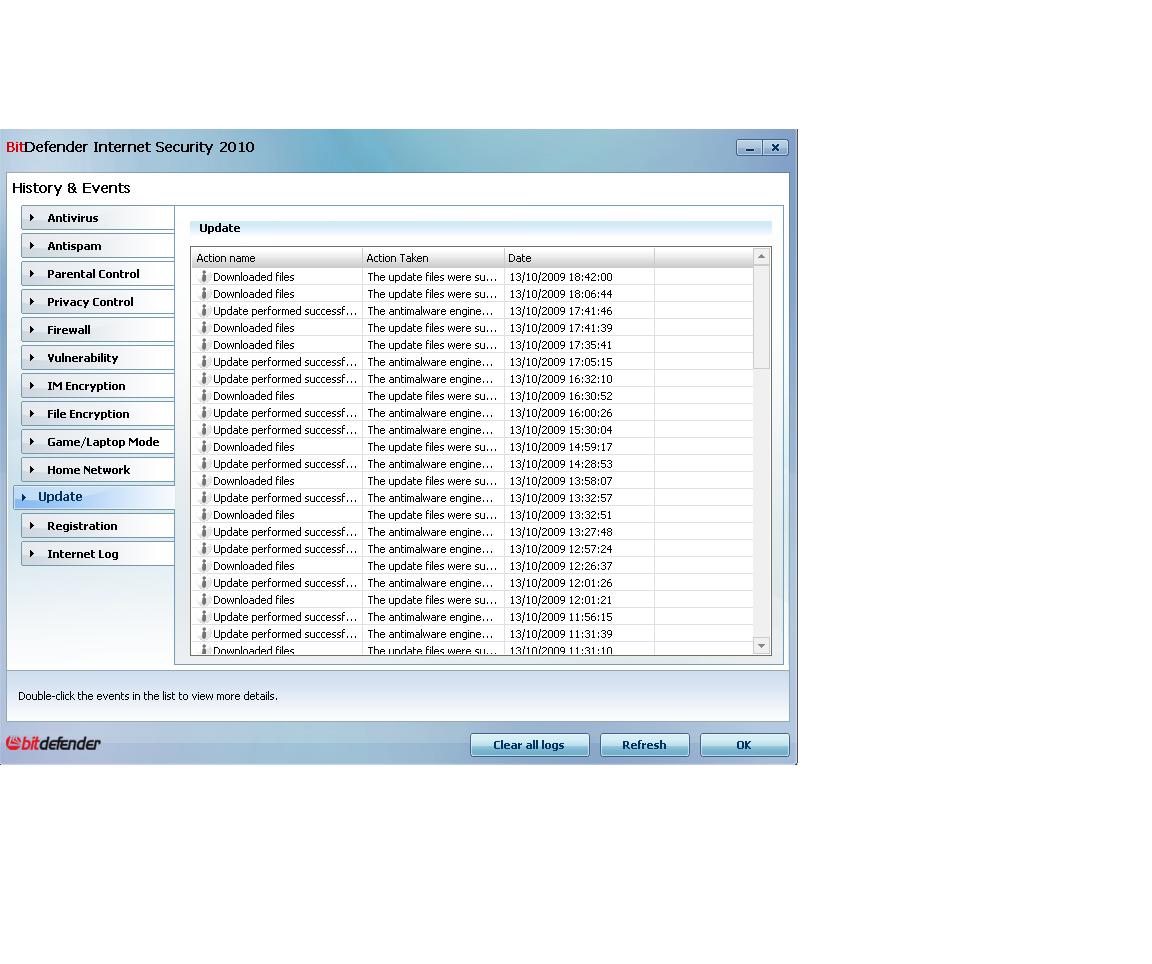Select event dated 13/10/2009 15:30:04

tap(472, 429)
